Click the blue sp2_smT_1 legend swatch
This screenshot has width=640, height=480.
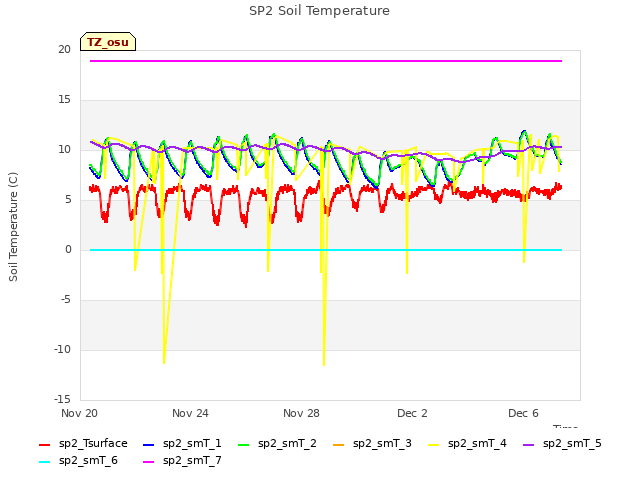149,444
